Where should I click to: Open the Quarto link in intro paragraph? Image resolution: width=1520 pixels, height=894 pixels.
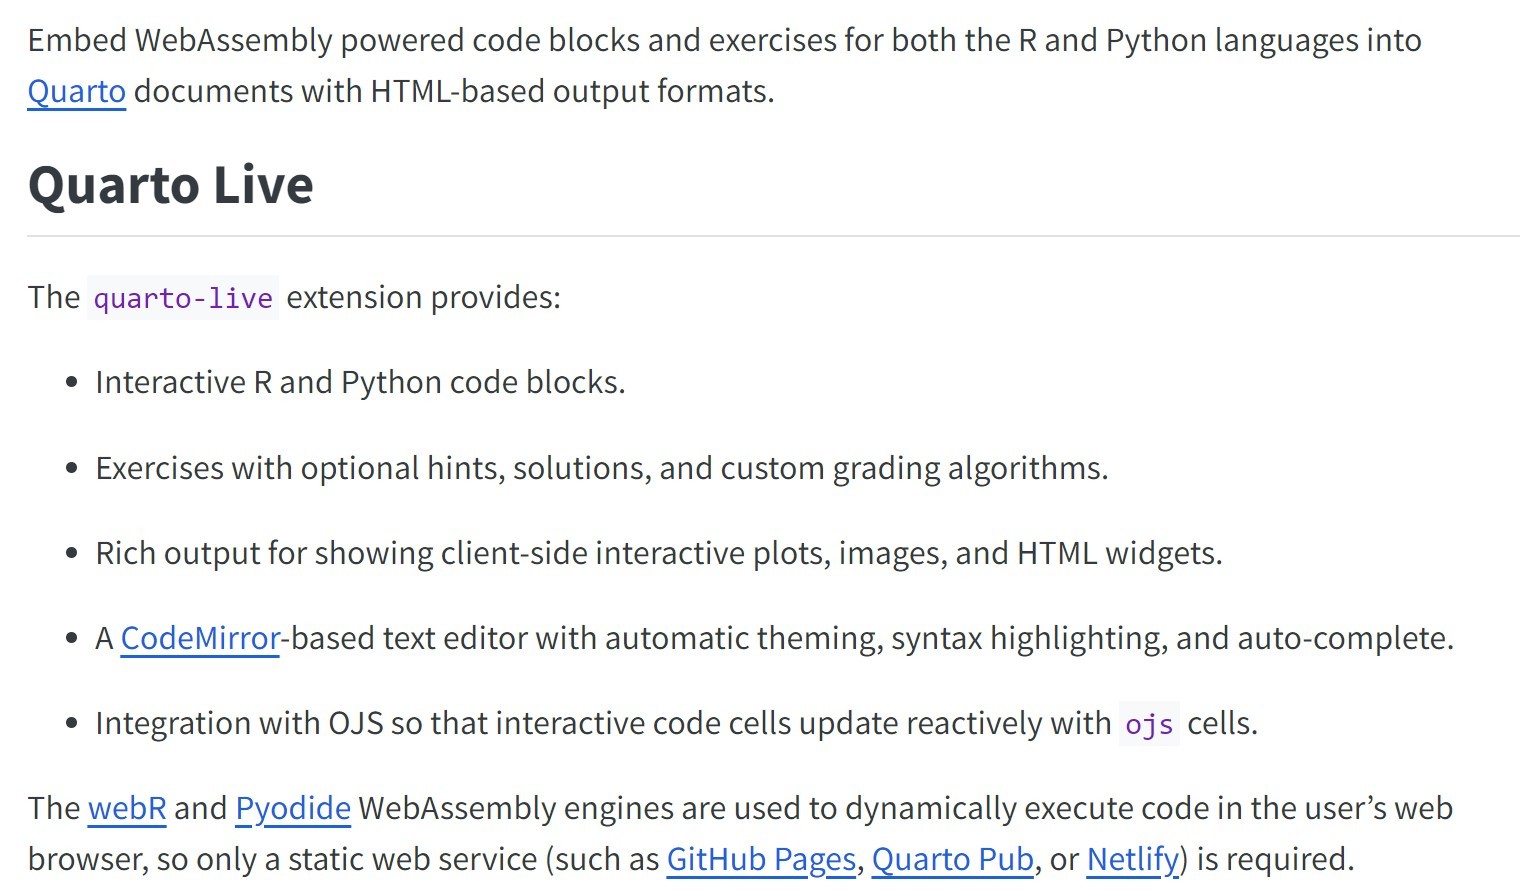[x=76, y=91]
